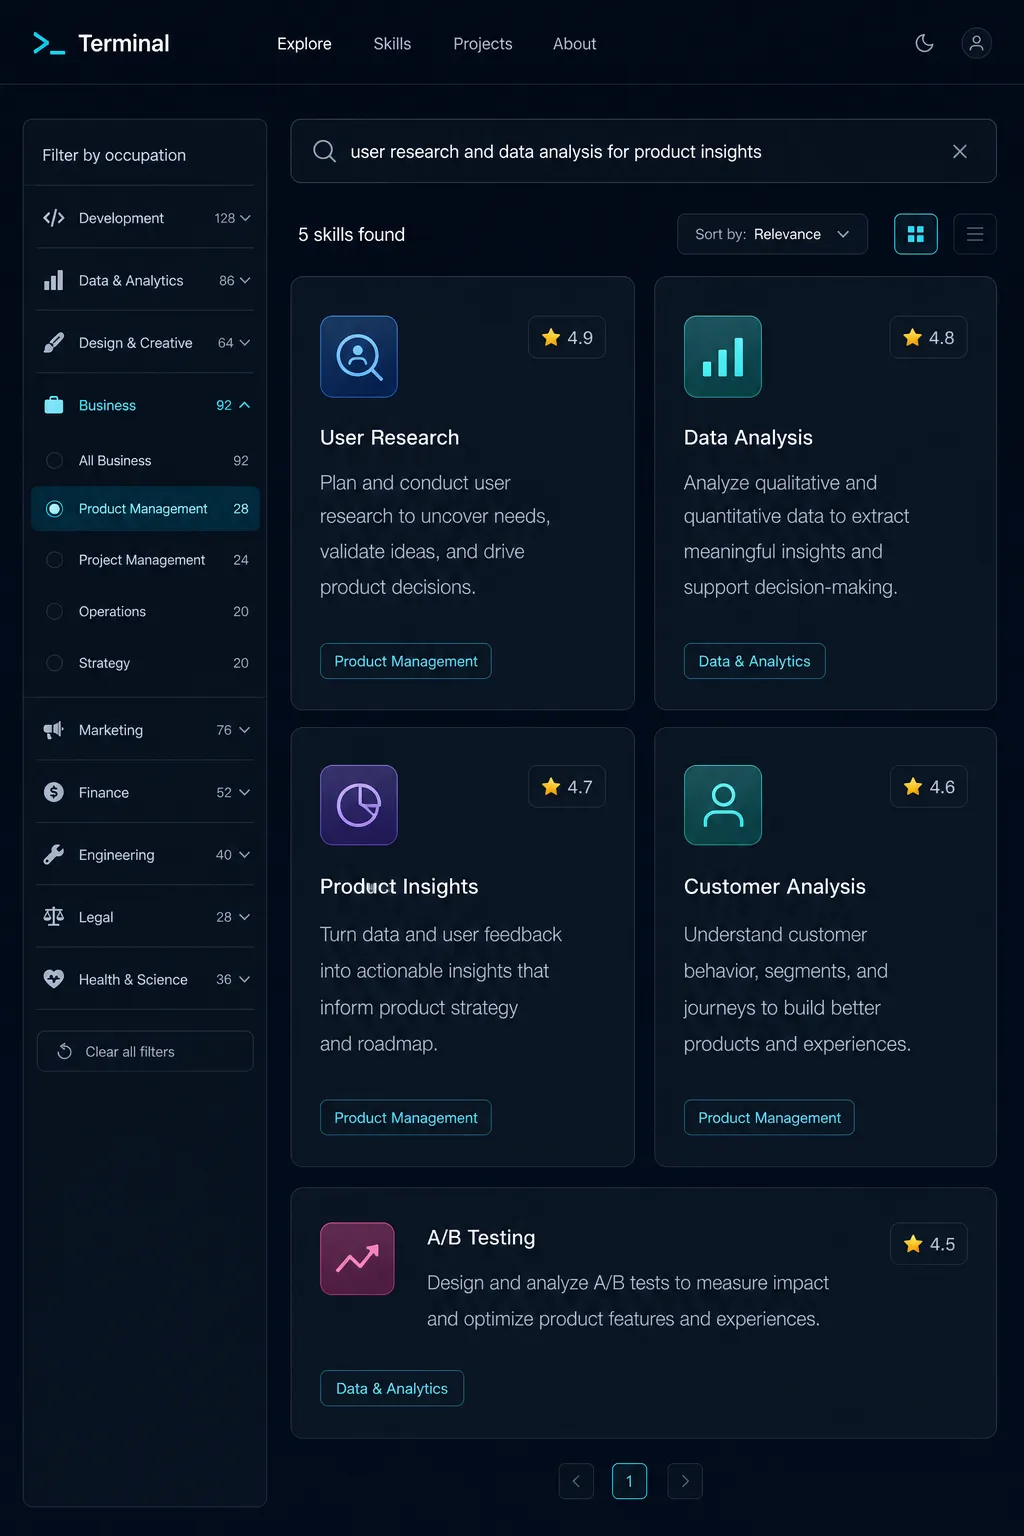Open the About nav item
This screenshot has width=1024, height=1536.
[x=574, y=44]
